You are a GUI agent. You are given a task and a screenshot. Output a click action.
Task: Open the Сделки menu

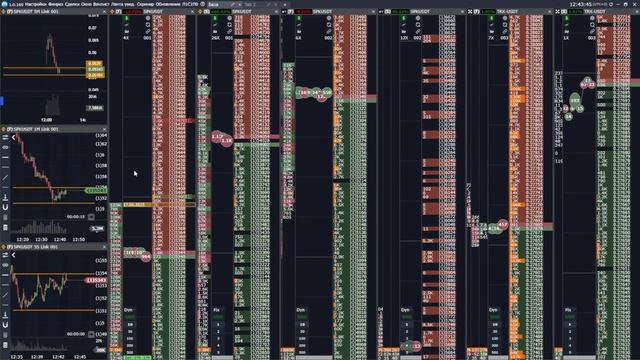tap(72, 4)
